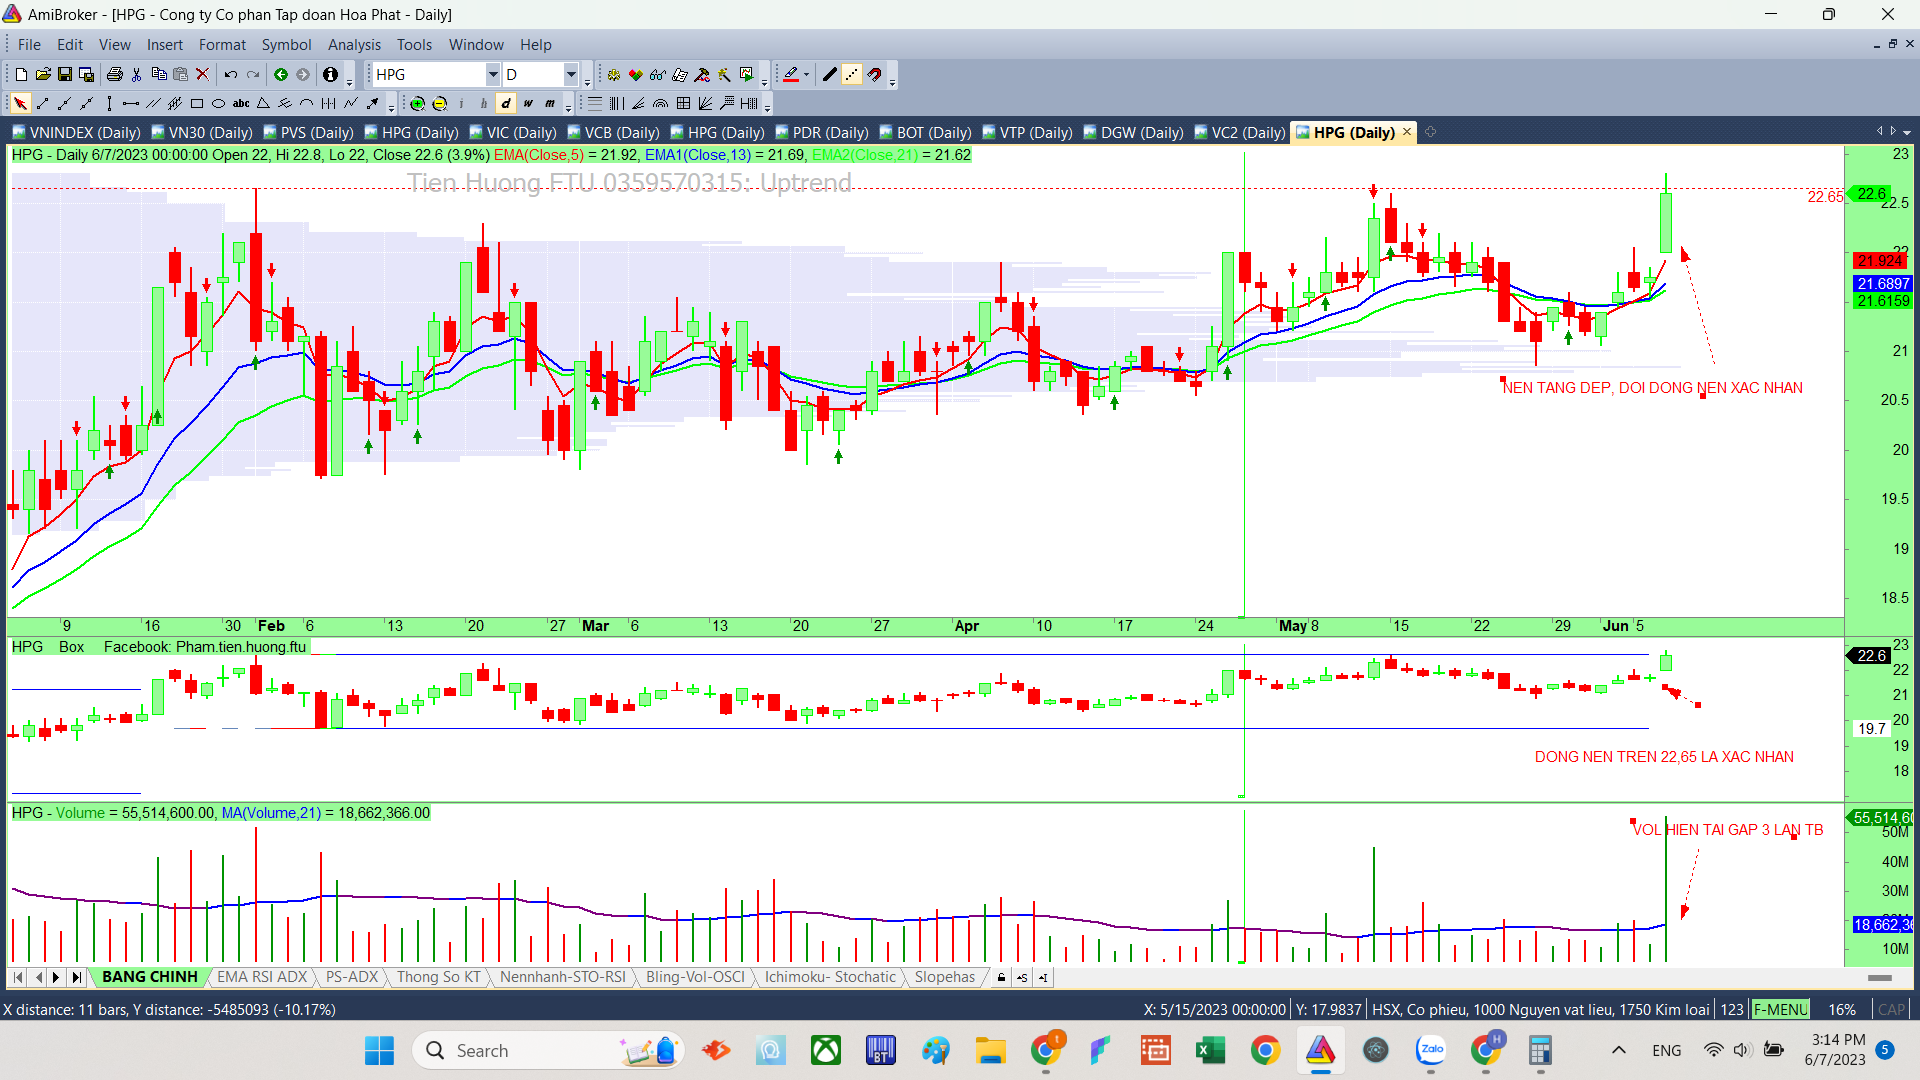Click the zoom in magnifier icon
Viewport: 1920px width, 1080px height.
click(418, 103)
